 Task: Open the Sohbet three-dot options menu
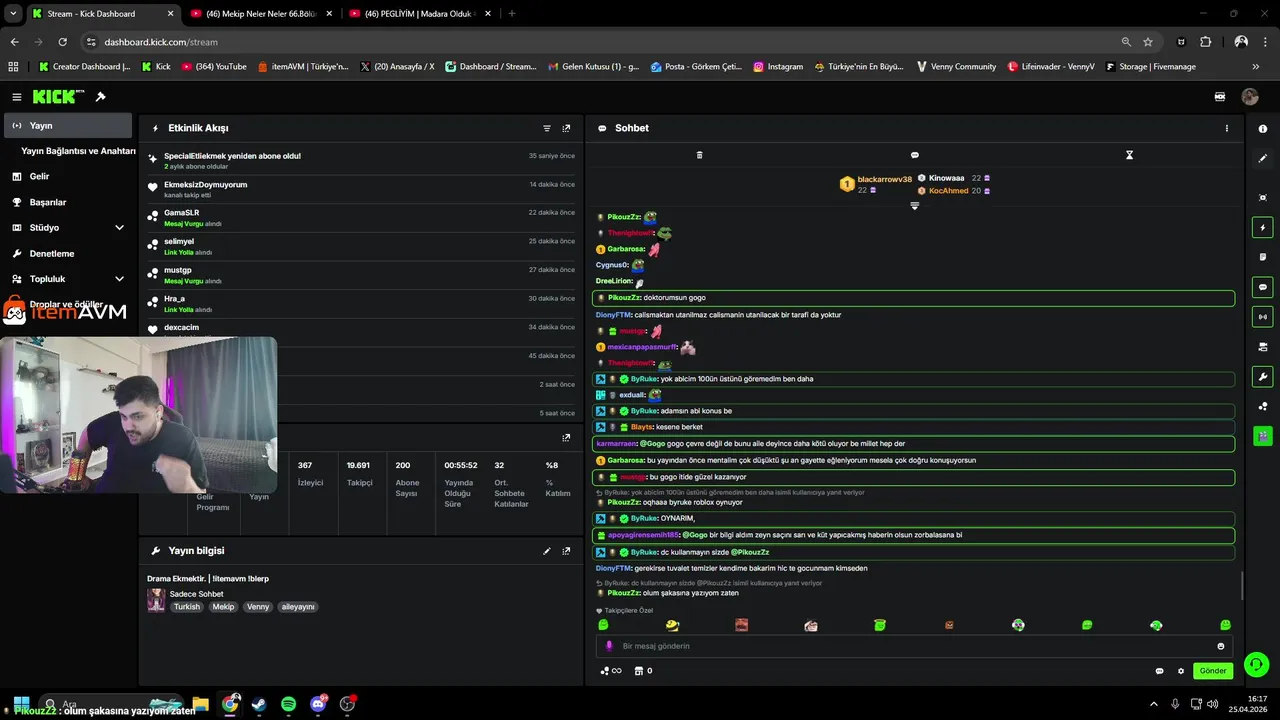coord(1227,128)
